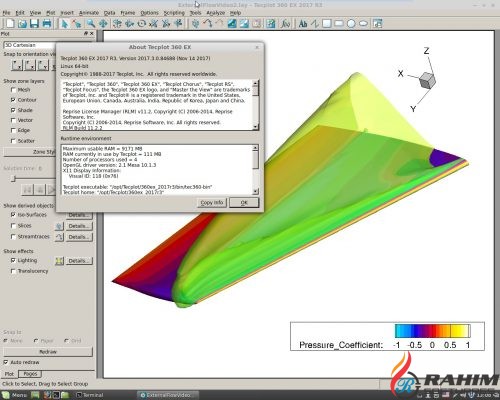Click the XYZ orientation axis cube
Viewport: 500px width, 400px height.
[x=427, y=80]
